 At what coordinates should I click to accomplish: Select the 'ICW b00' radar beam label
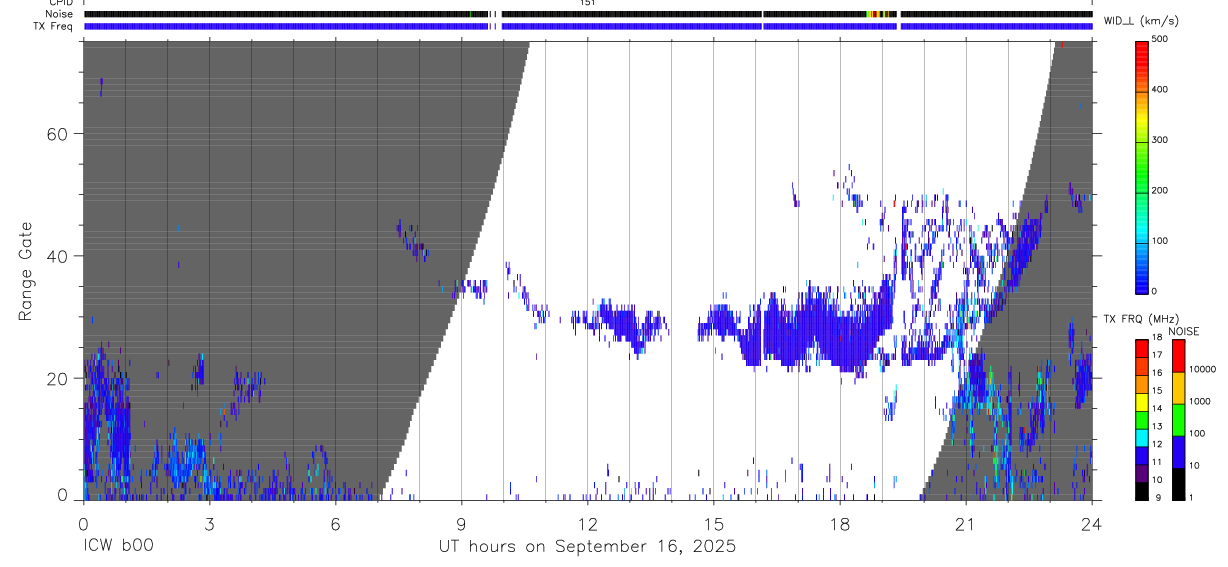coord(118,547)
